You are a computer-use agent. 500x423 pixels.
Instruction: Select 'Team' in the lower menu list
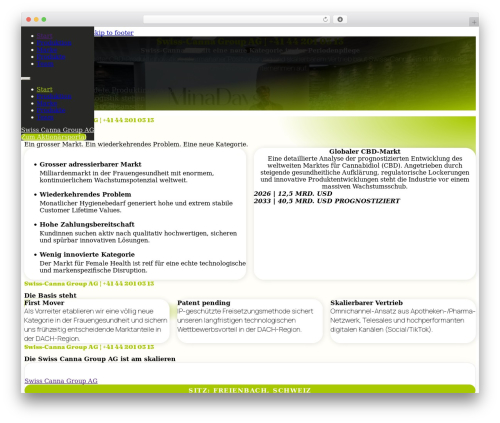[45, 117]
